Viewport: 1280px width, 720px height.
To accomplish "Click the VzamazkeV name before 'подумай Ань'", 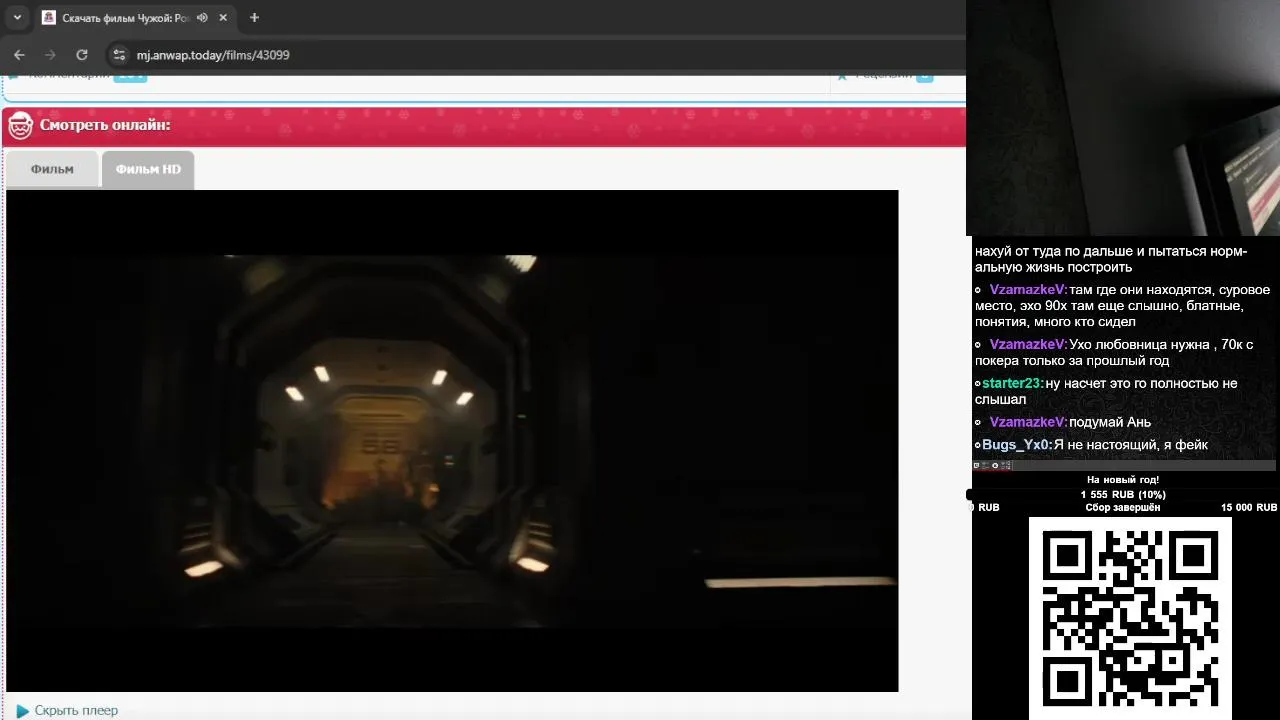I will point(1029,422).
